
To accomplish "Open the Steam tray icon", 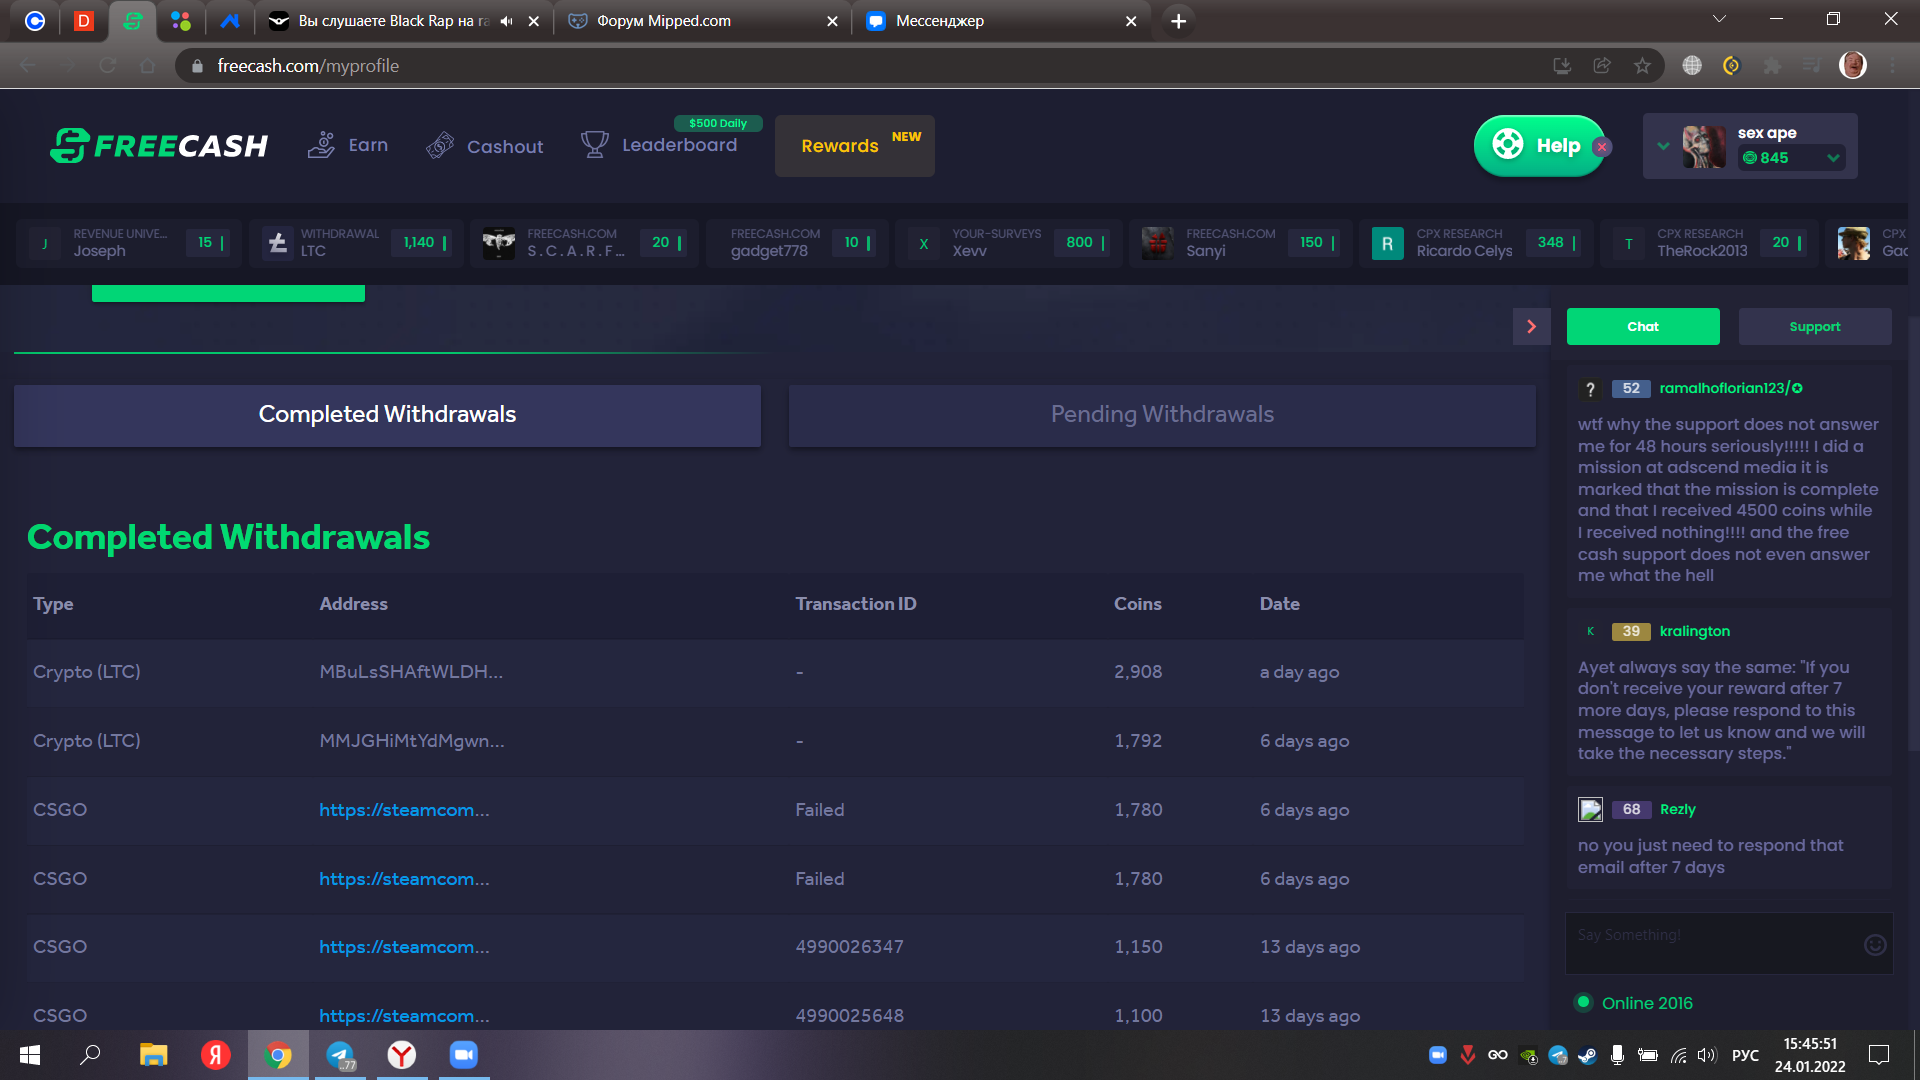I will pos(1587,1055).
